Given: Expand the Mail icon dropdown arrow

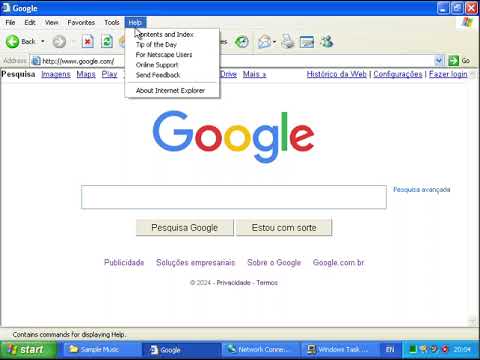Looking at the screenshot, I should coord(274,42).
